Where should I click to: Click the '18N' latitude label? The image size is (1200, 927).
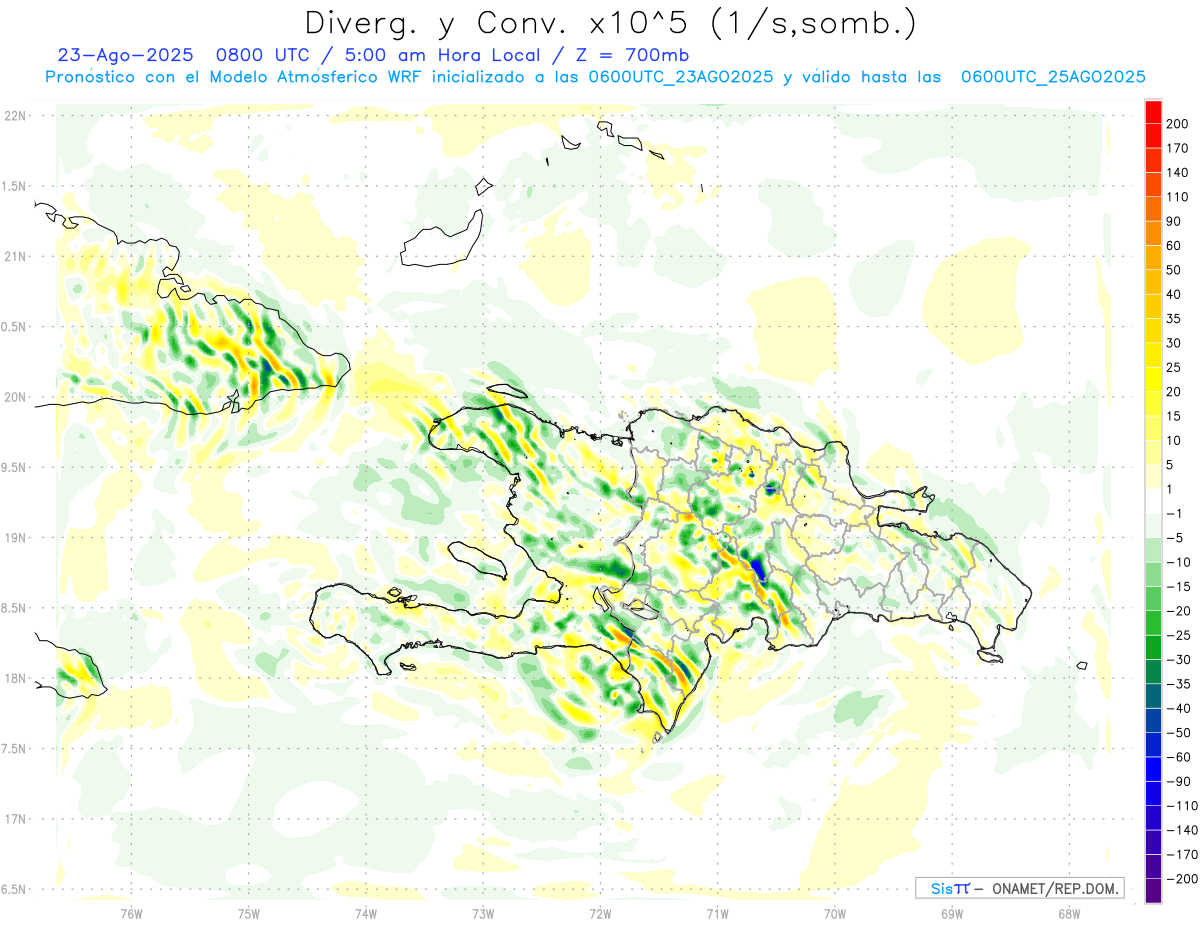click(x=15, y=678)
